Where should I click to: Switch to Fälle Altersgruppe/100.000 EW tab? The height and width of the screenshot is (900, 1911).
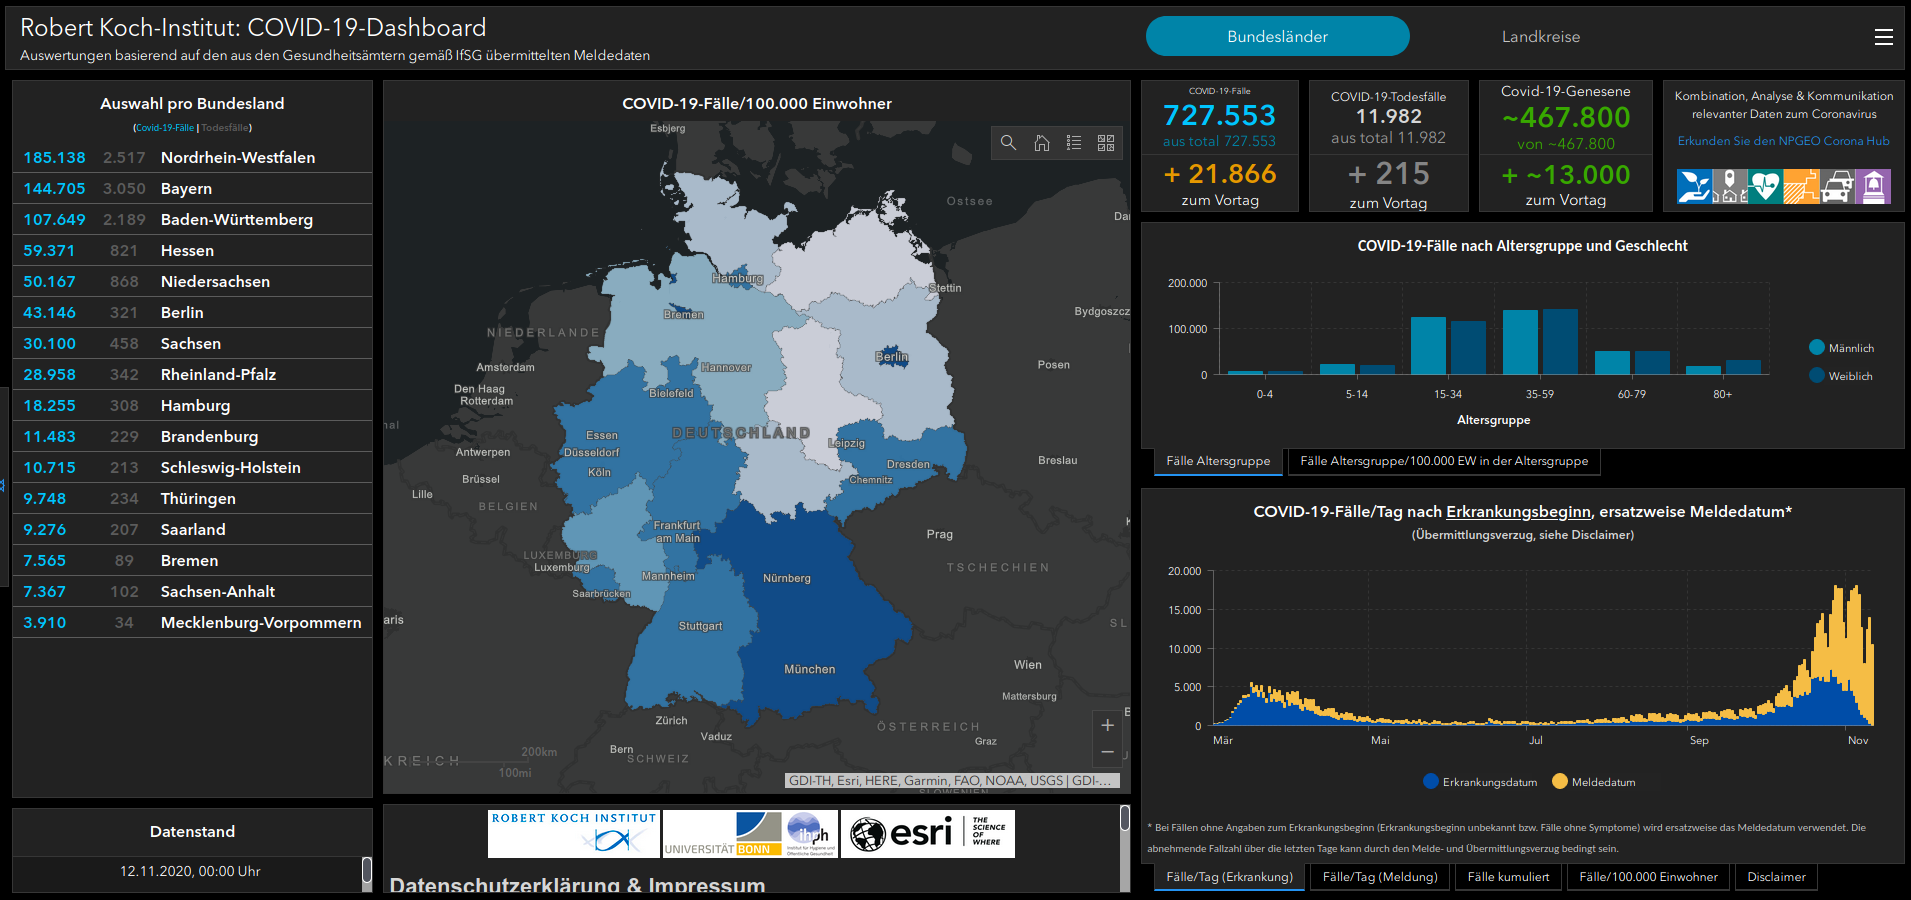[1443, 461]
